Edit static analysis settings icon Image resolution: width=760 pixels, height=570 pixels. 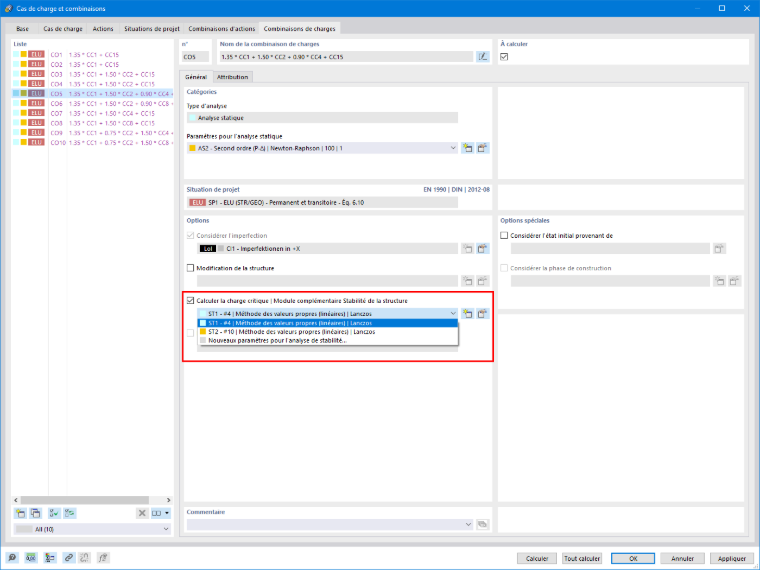point(482,148)
